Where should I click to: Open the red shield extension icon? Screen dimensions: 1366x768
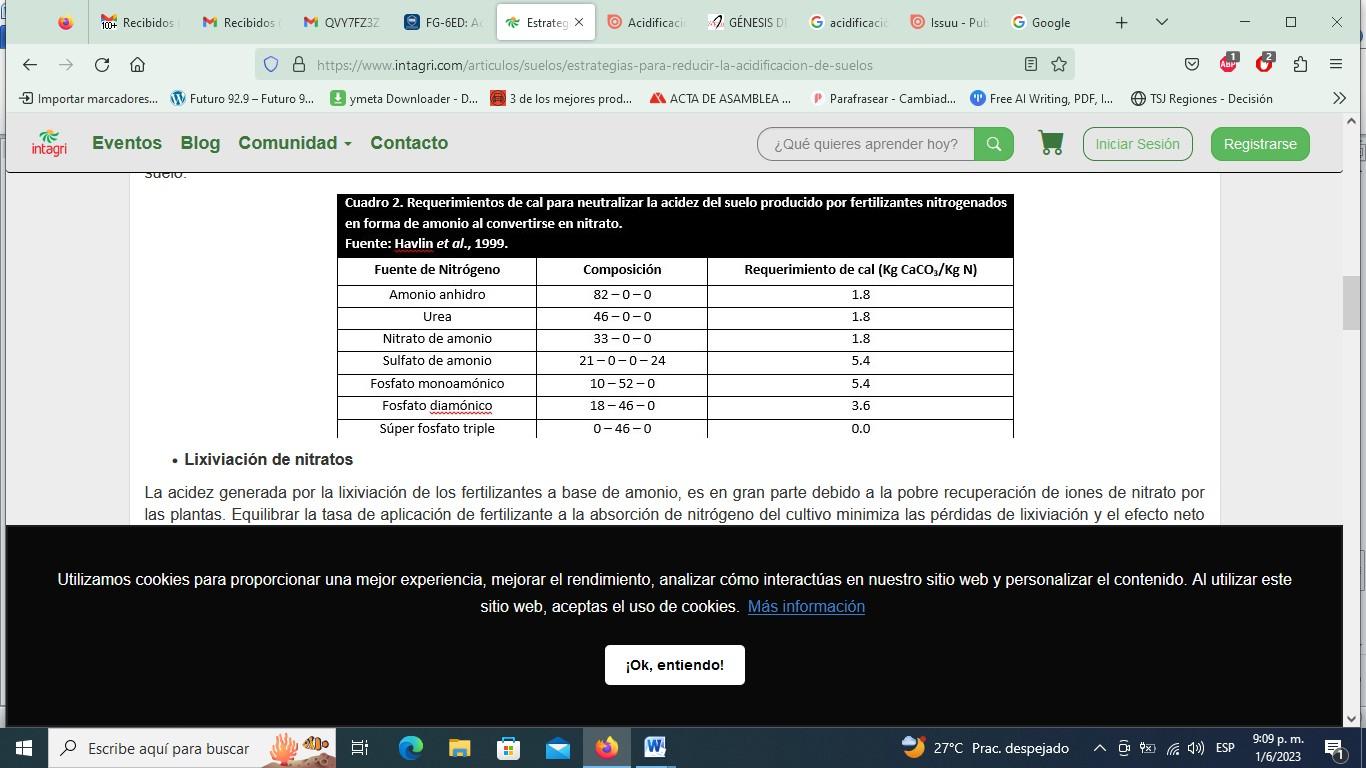(1264, 64)
